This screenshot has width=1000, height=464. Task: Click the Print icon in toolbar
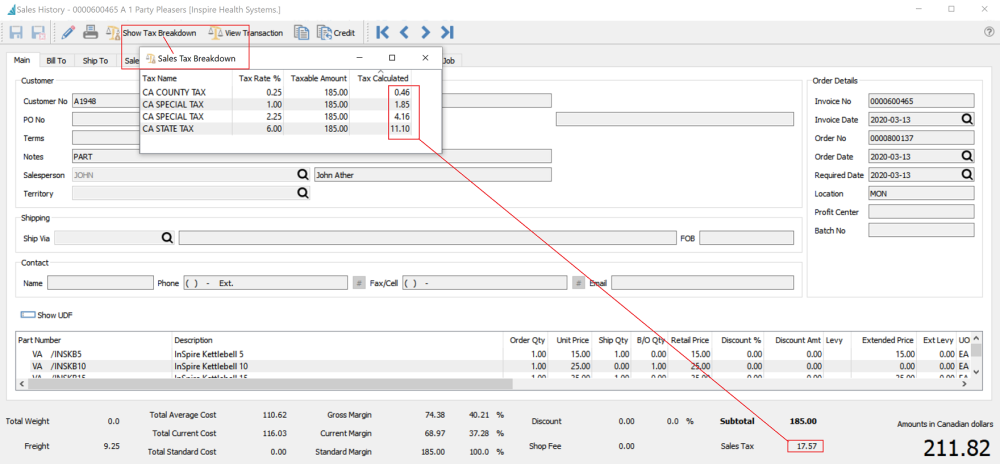click(x=91, y=32)
